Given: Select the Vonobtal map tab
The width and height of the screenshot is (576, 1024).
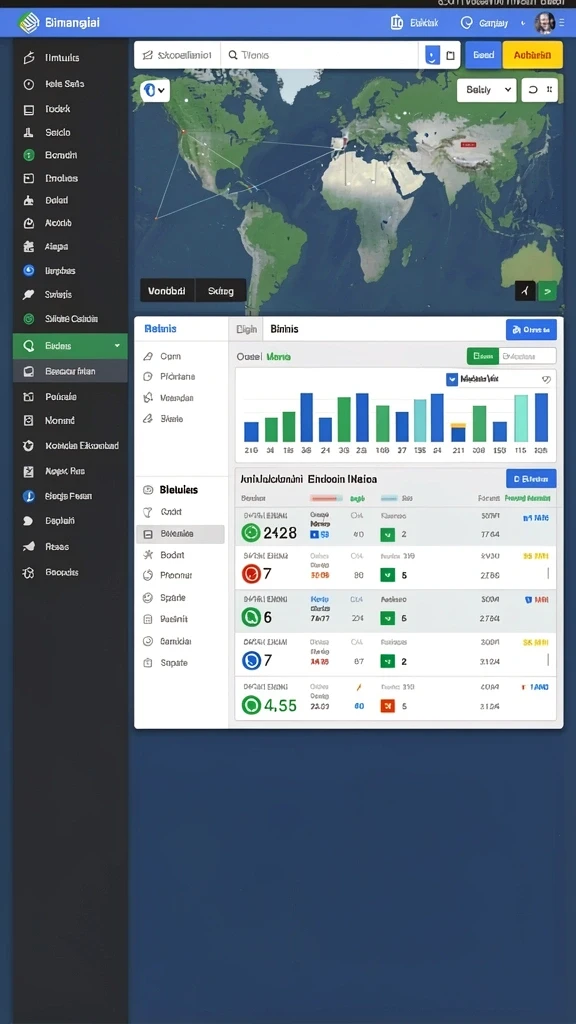Looking at the screenshot, I should click(x=167, y=291).
